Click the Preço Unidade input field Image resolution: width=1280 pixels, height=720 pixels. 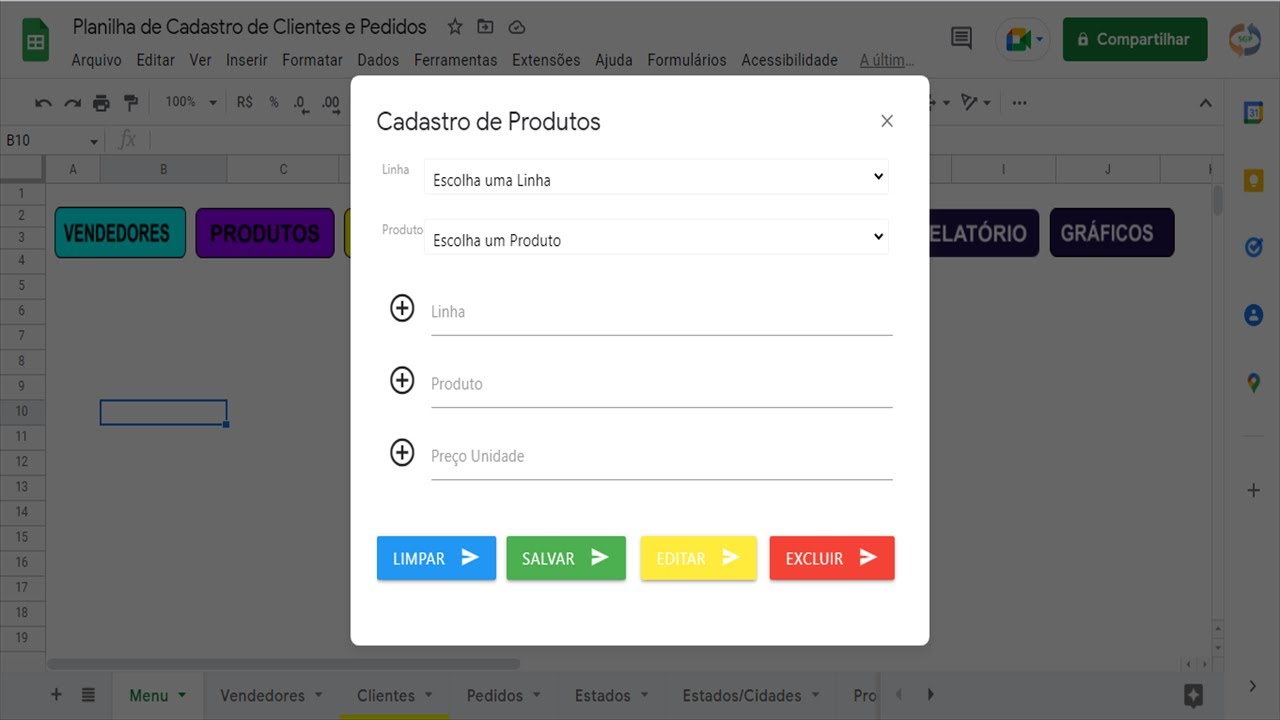click(661, 456)
